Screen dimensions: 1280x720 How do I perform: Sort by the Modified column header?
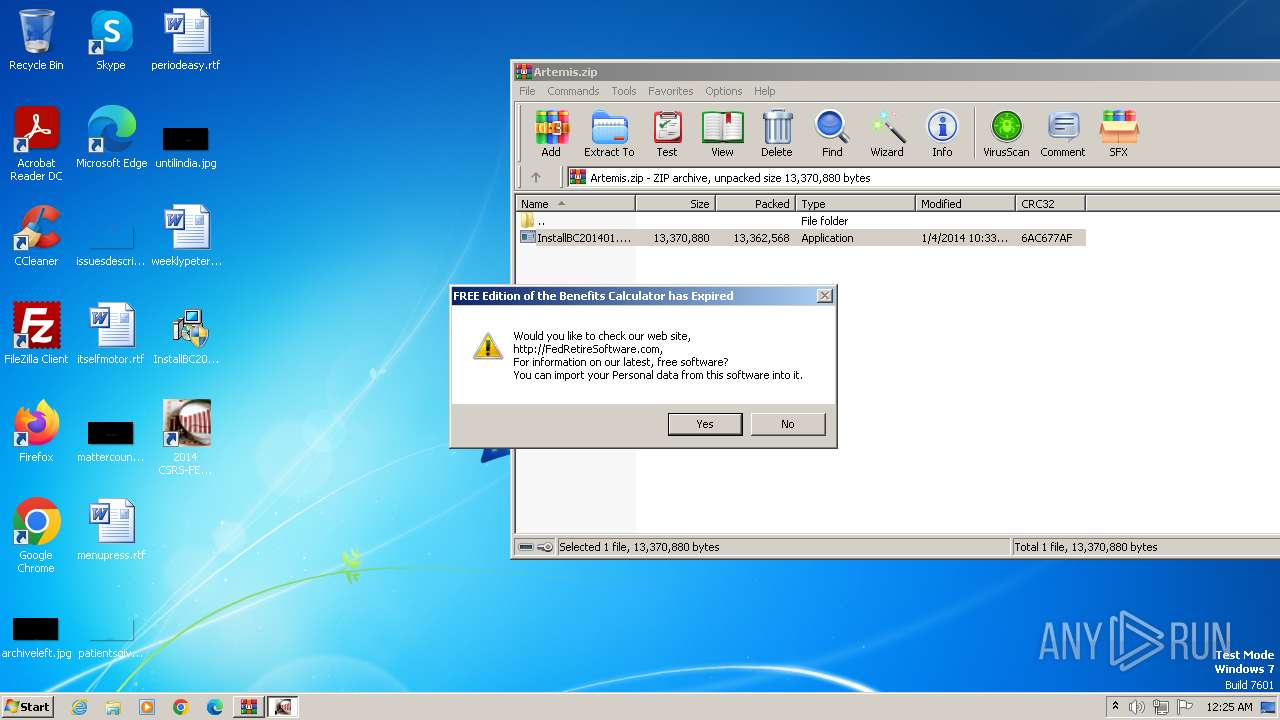[965, 203]
